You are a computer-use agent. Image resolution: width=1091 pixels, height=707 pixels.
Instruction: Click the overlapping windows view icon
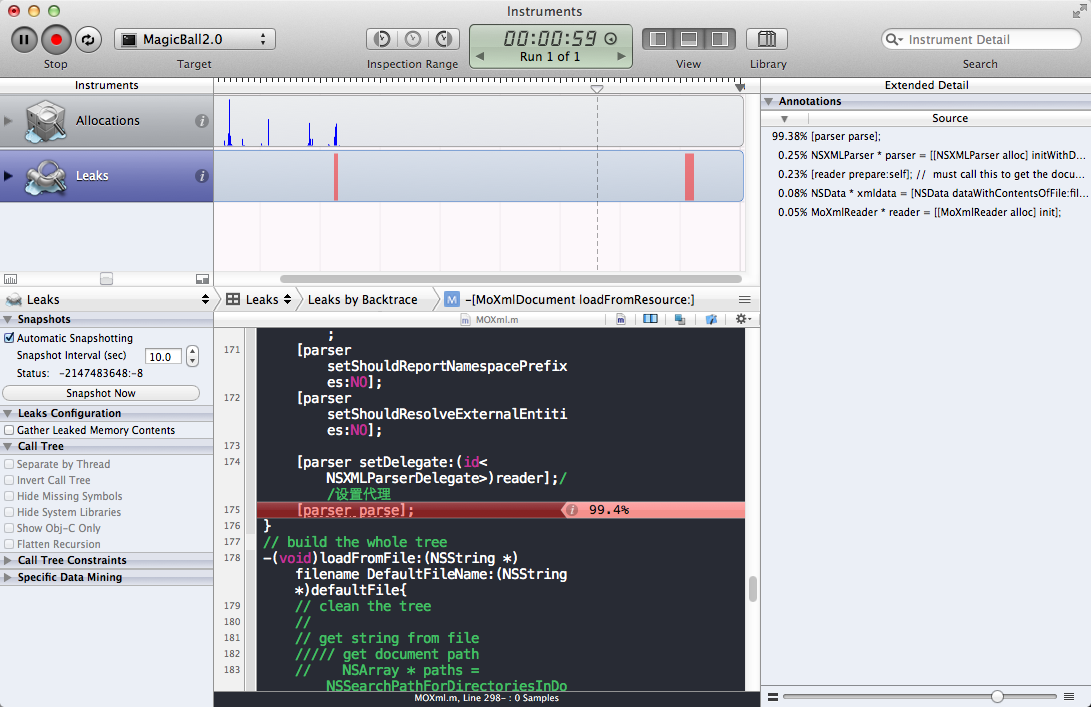pyautogui.click(x=680, y=319)
